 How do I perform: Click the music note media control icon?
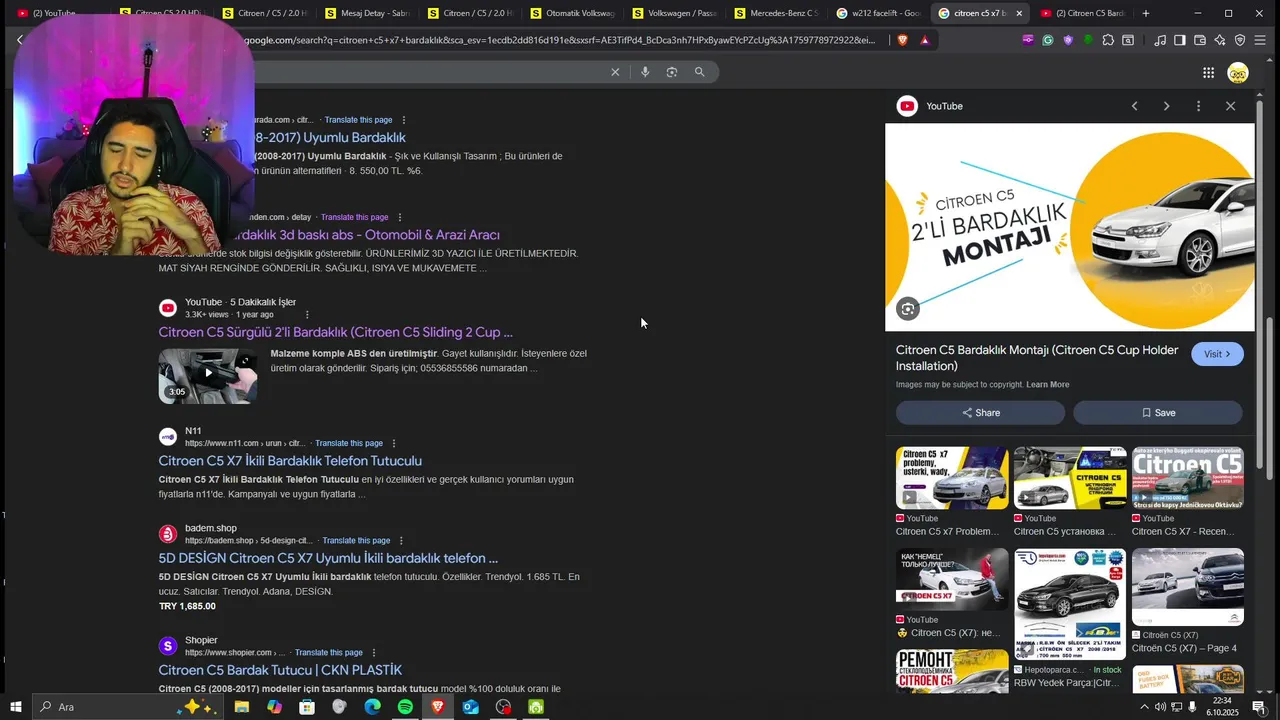(1160, 40)
